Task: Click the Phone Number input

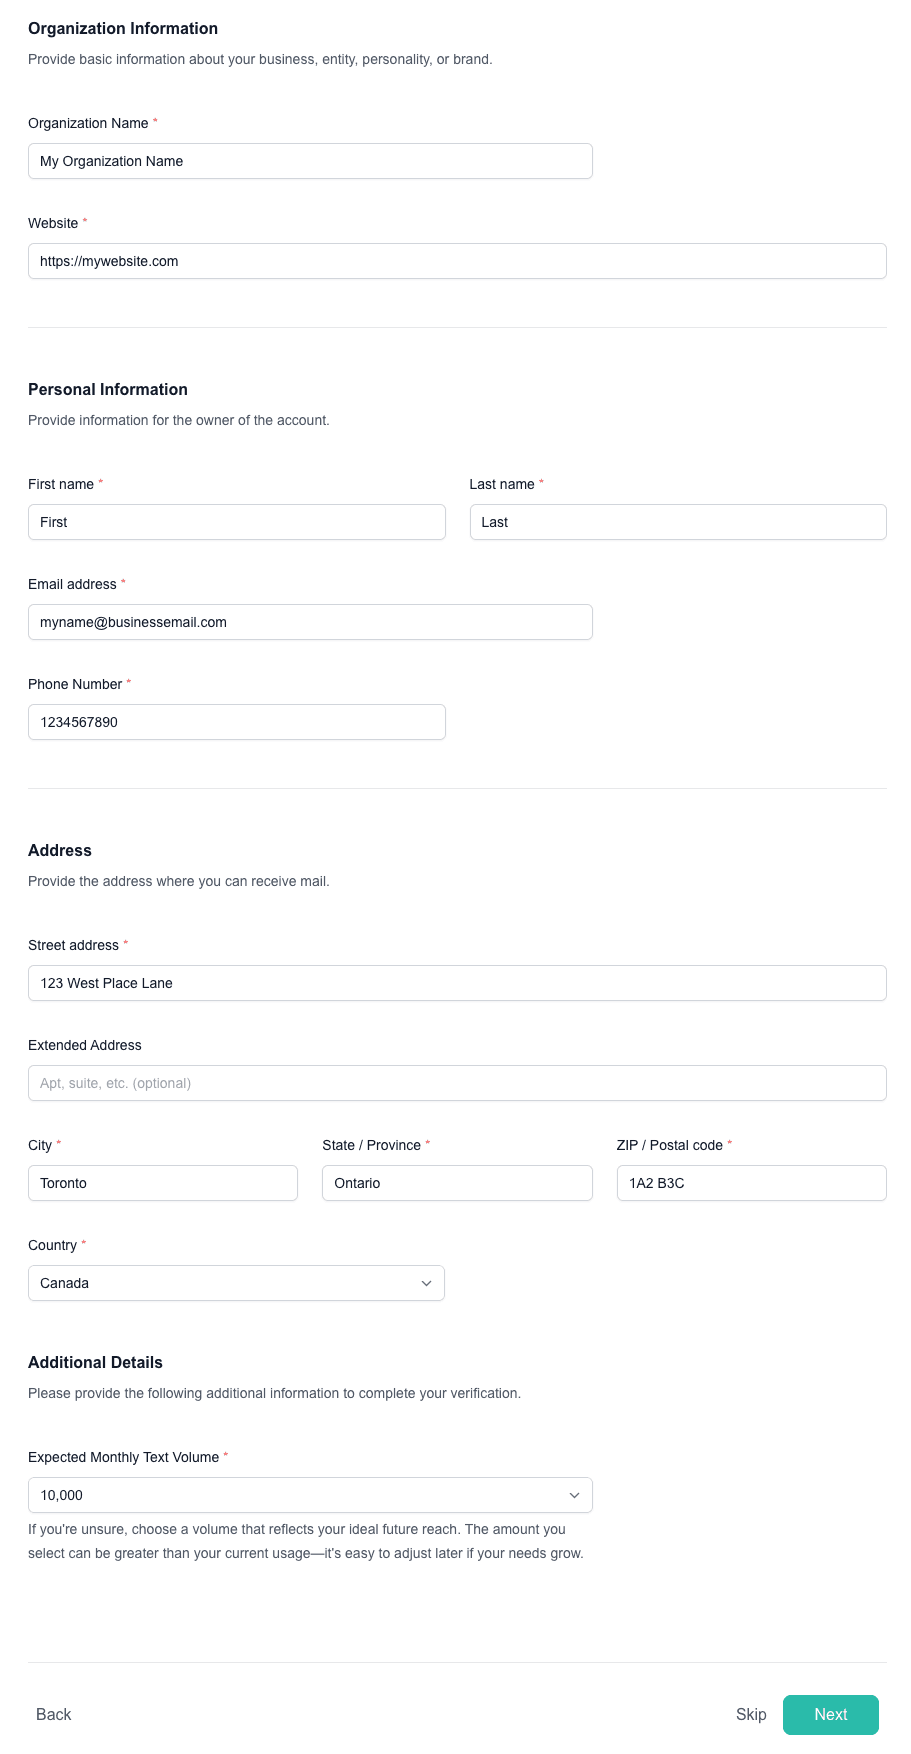Action: pyautogui.click(x=236, y=722)
